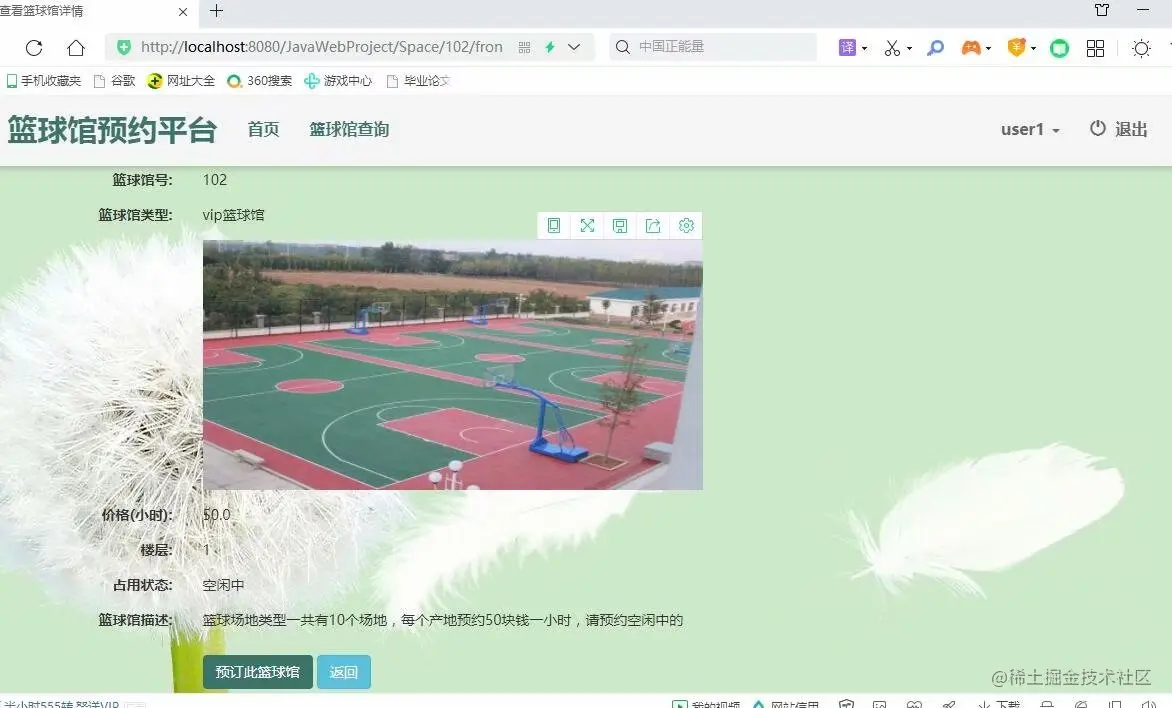Expand the user1 account dropdown
Viewport: 1172px width, 708px height.
[1030, 129]
